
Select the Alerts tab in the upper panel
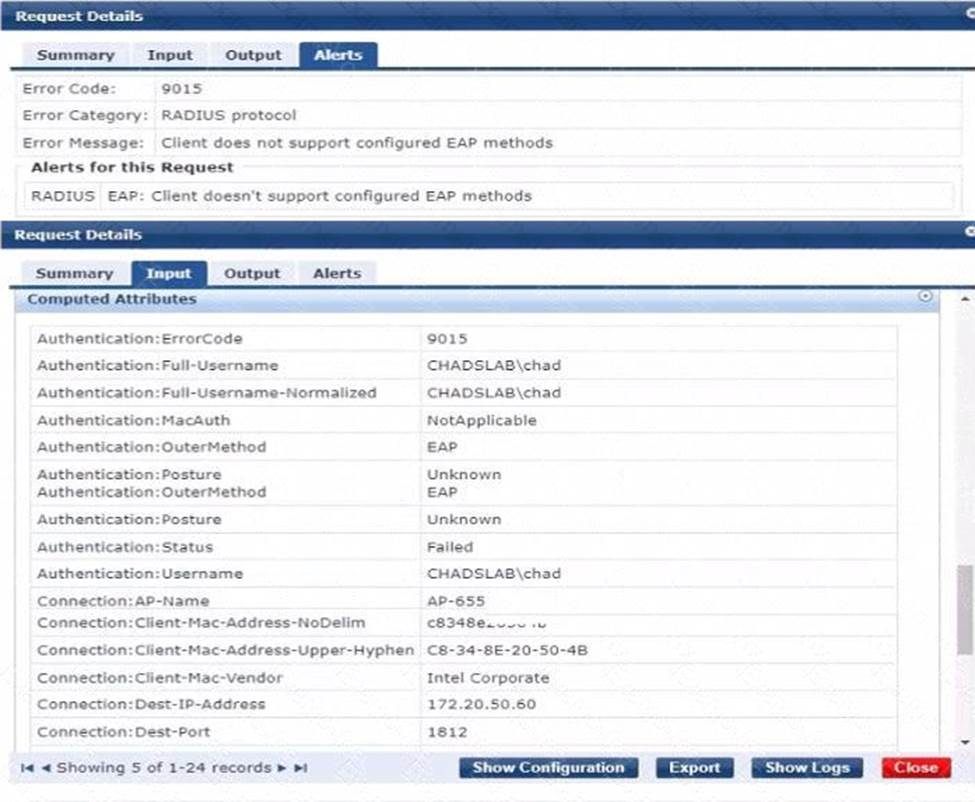[x=338, y=55]
